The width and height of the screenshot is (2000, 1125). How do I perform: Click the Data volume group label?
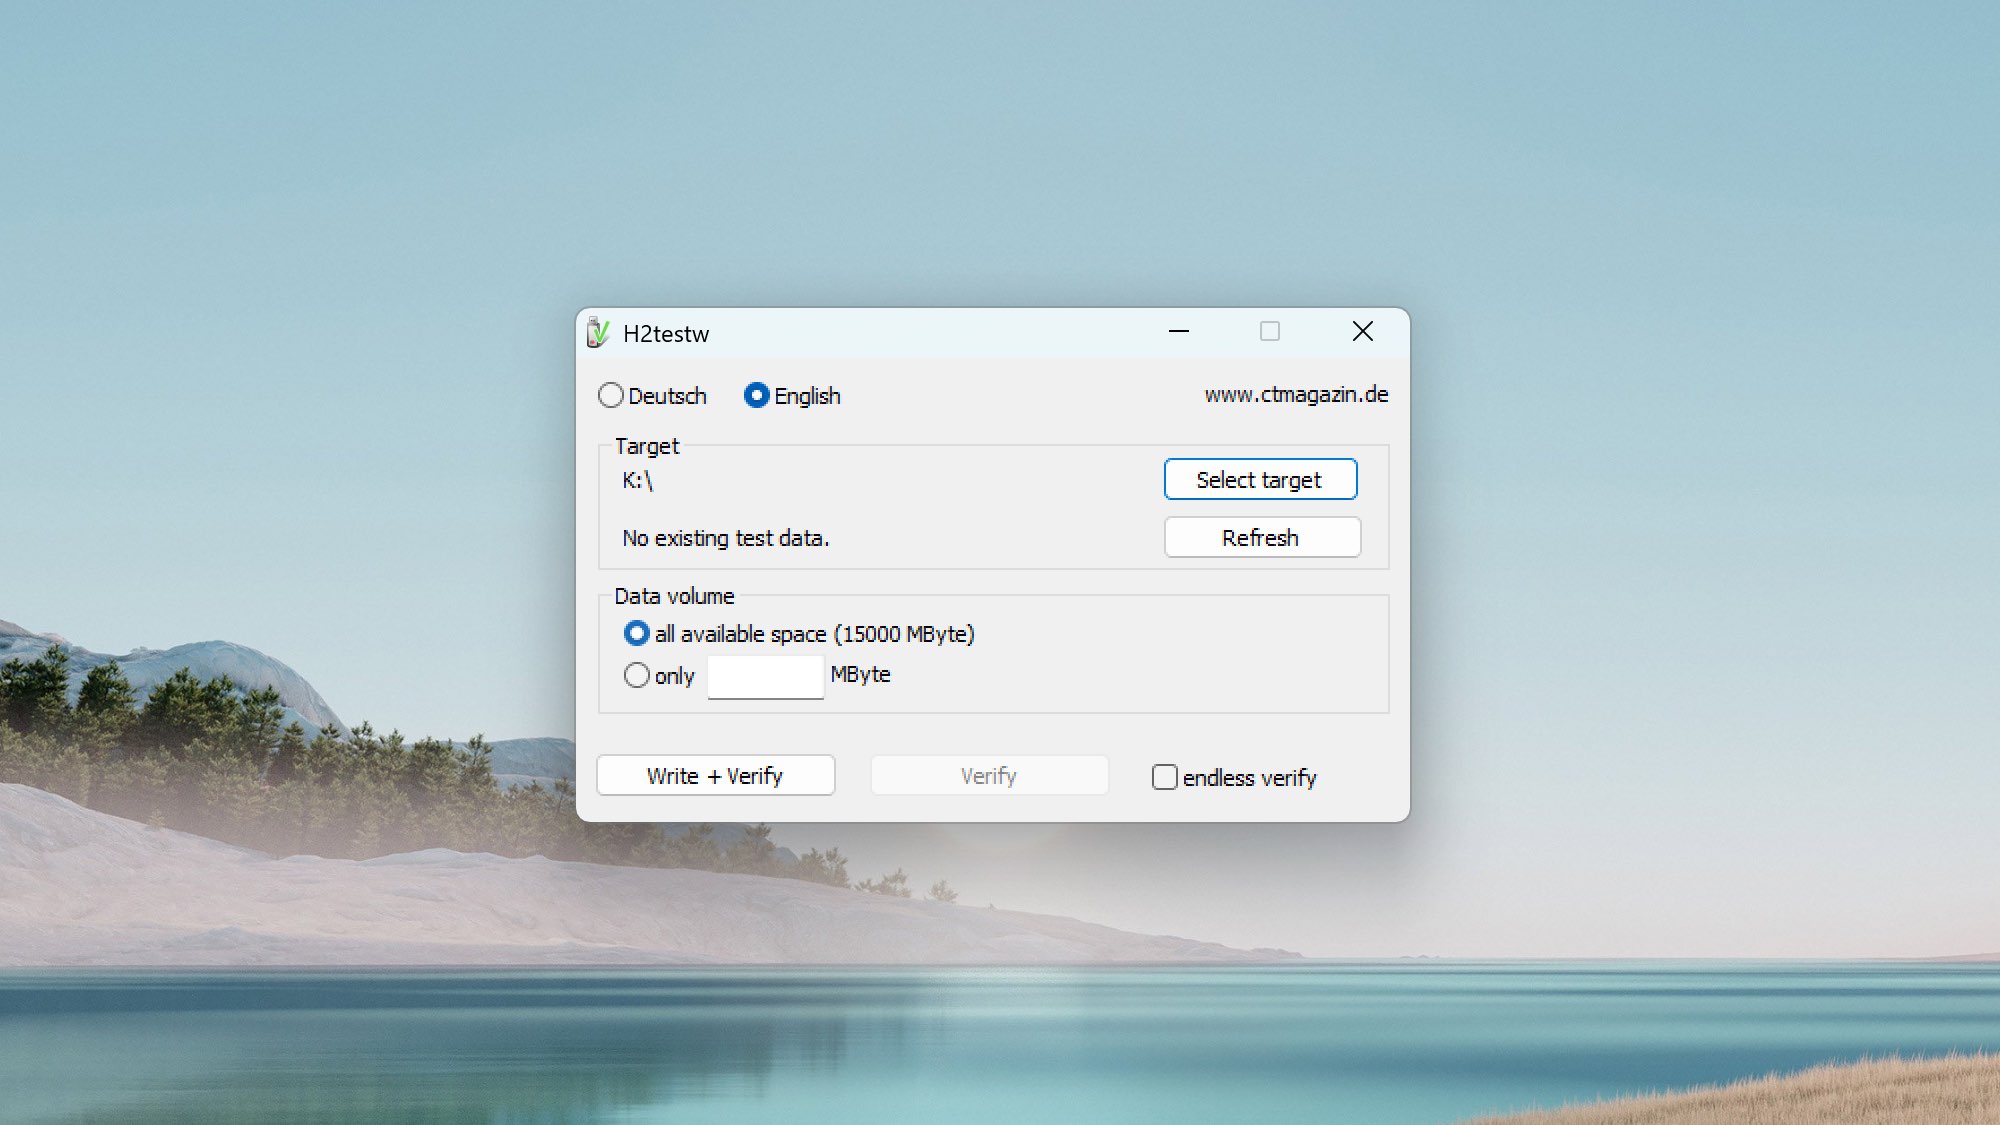click(674, 597)
